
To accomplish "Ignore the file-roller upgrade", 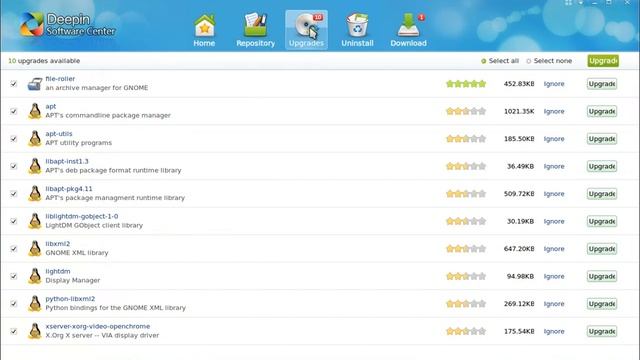I will [x=554, y=84].
